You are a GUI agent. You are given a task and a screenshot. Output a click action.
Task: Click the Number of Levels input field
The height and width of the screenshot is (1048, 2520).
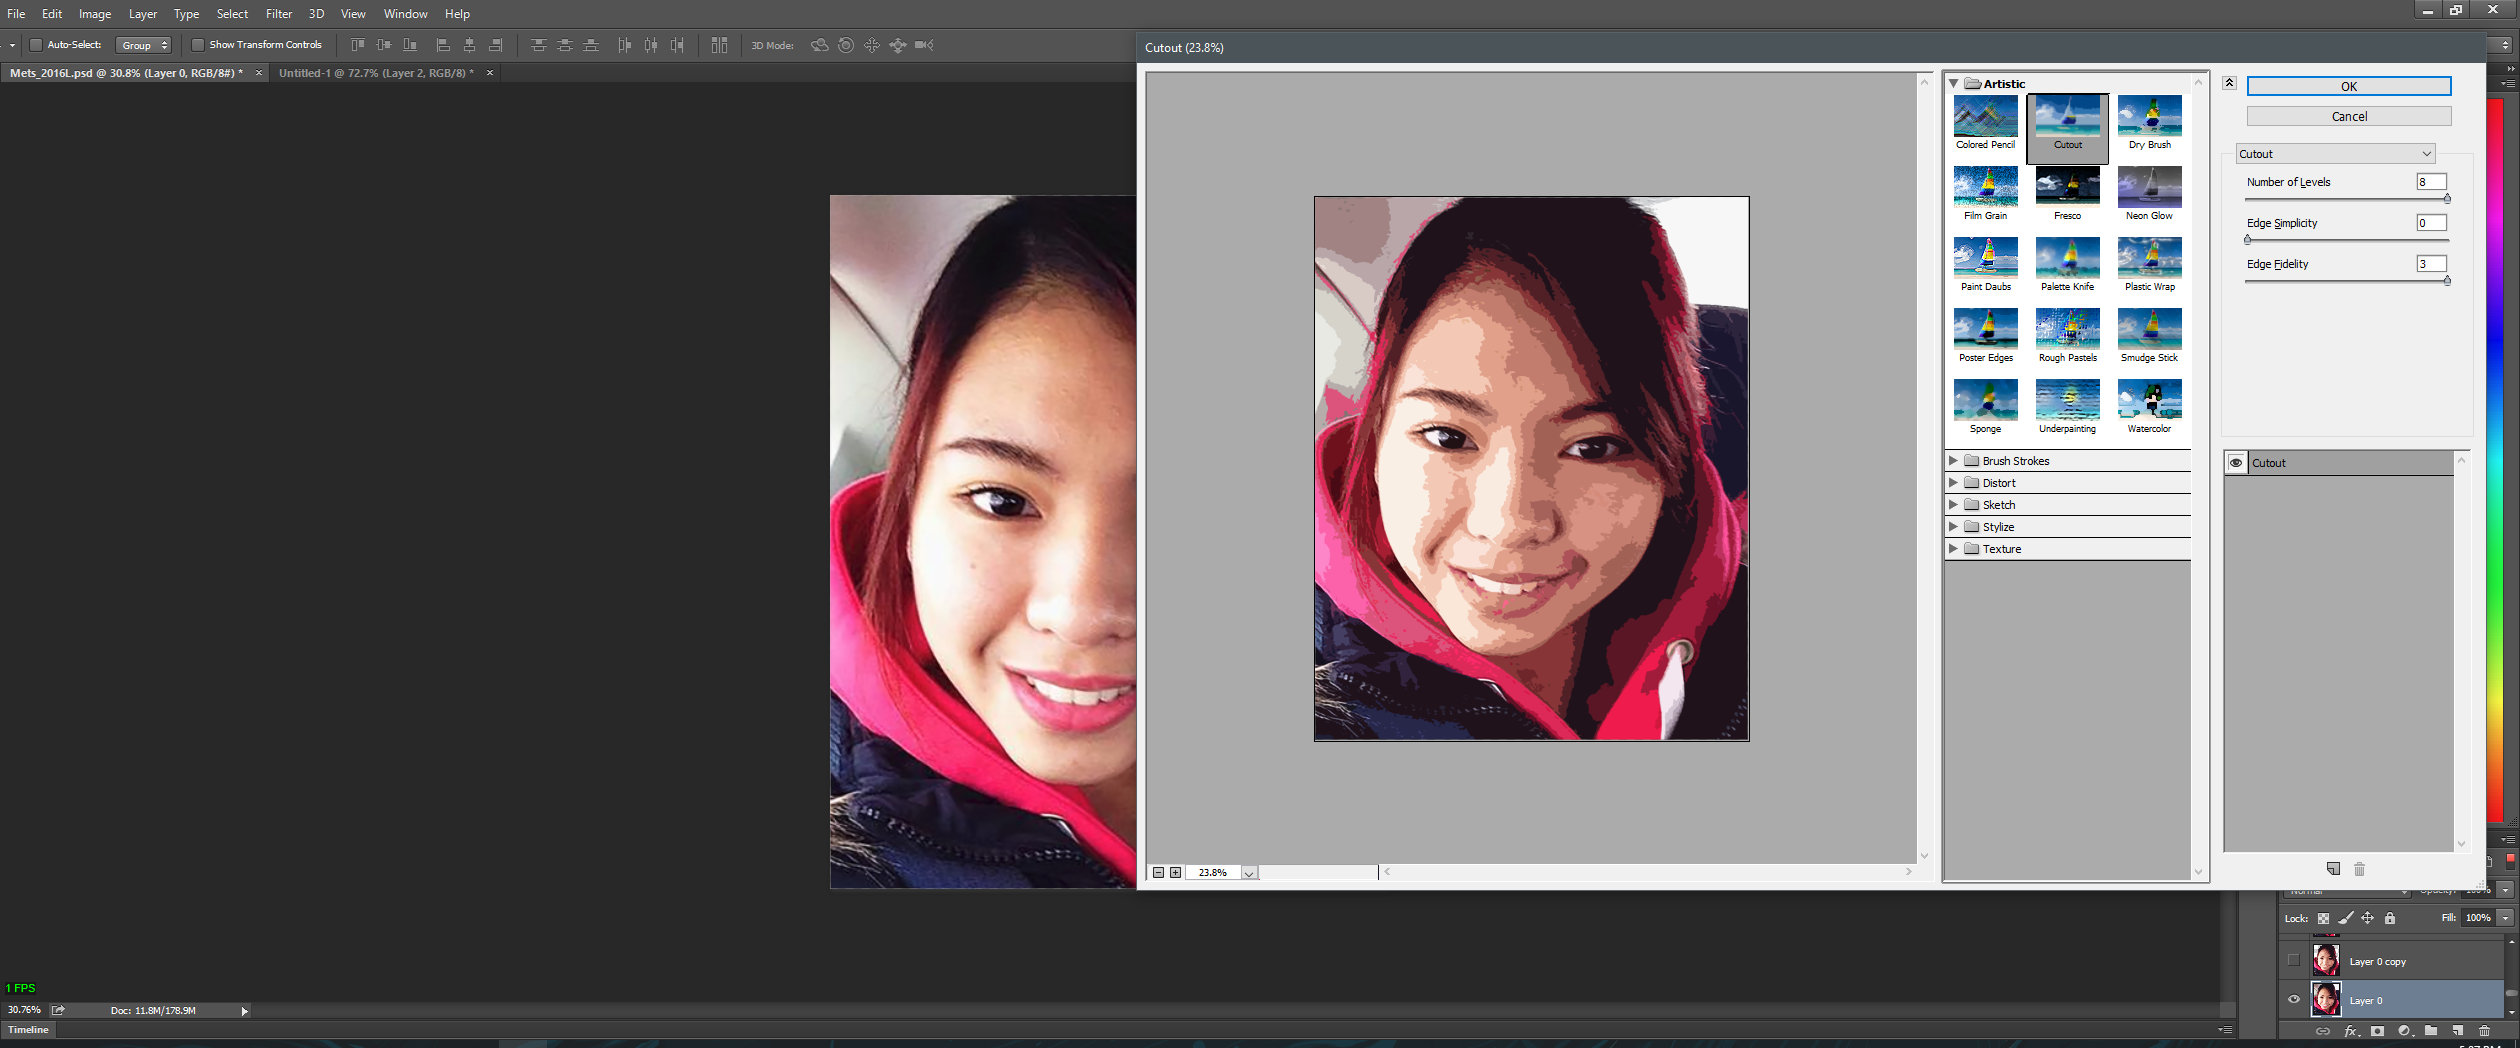[x=2431, y=182]
